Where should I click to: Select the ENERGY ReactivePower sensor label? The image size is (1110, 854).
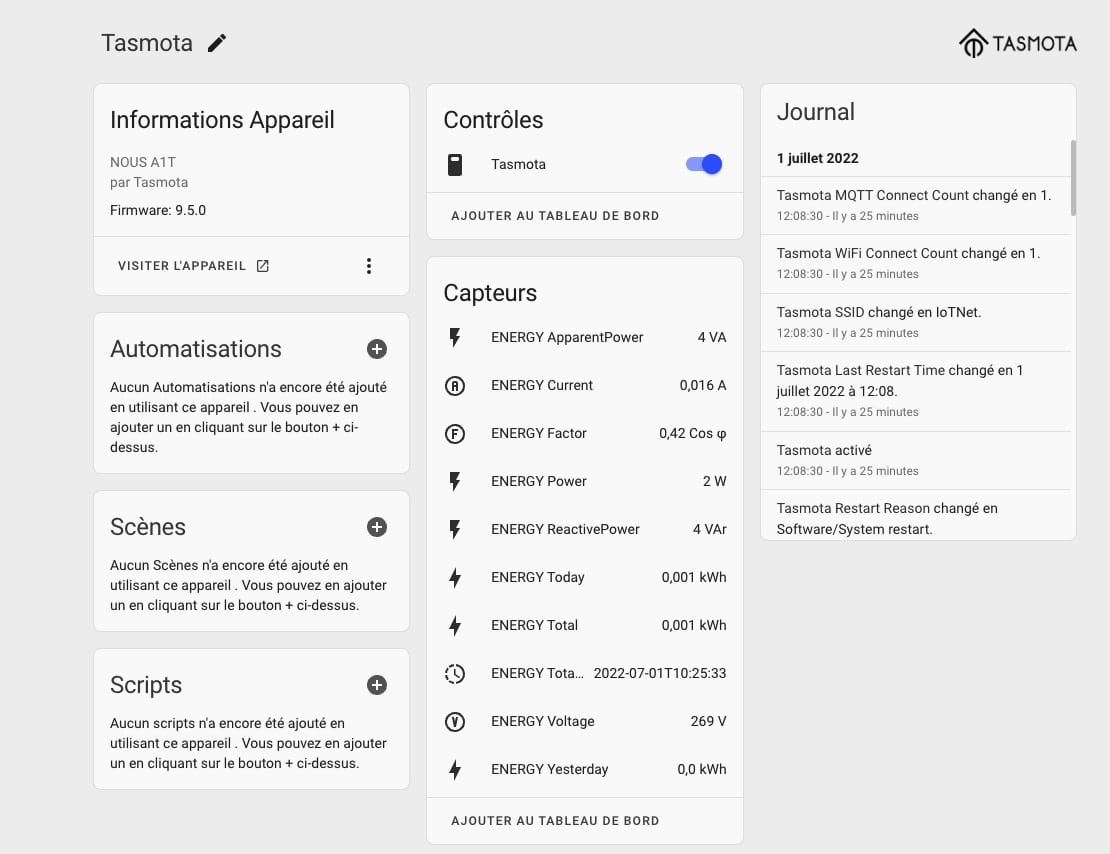tap(565, 529)
